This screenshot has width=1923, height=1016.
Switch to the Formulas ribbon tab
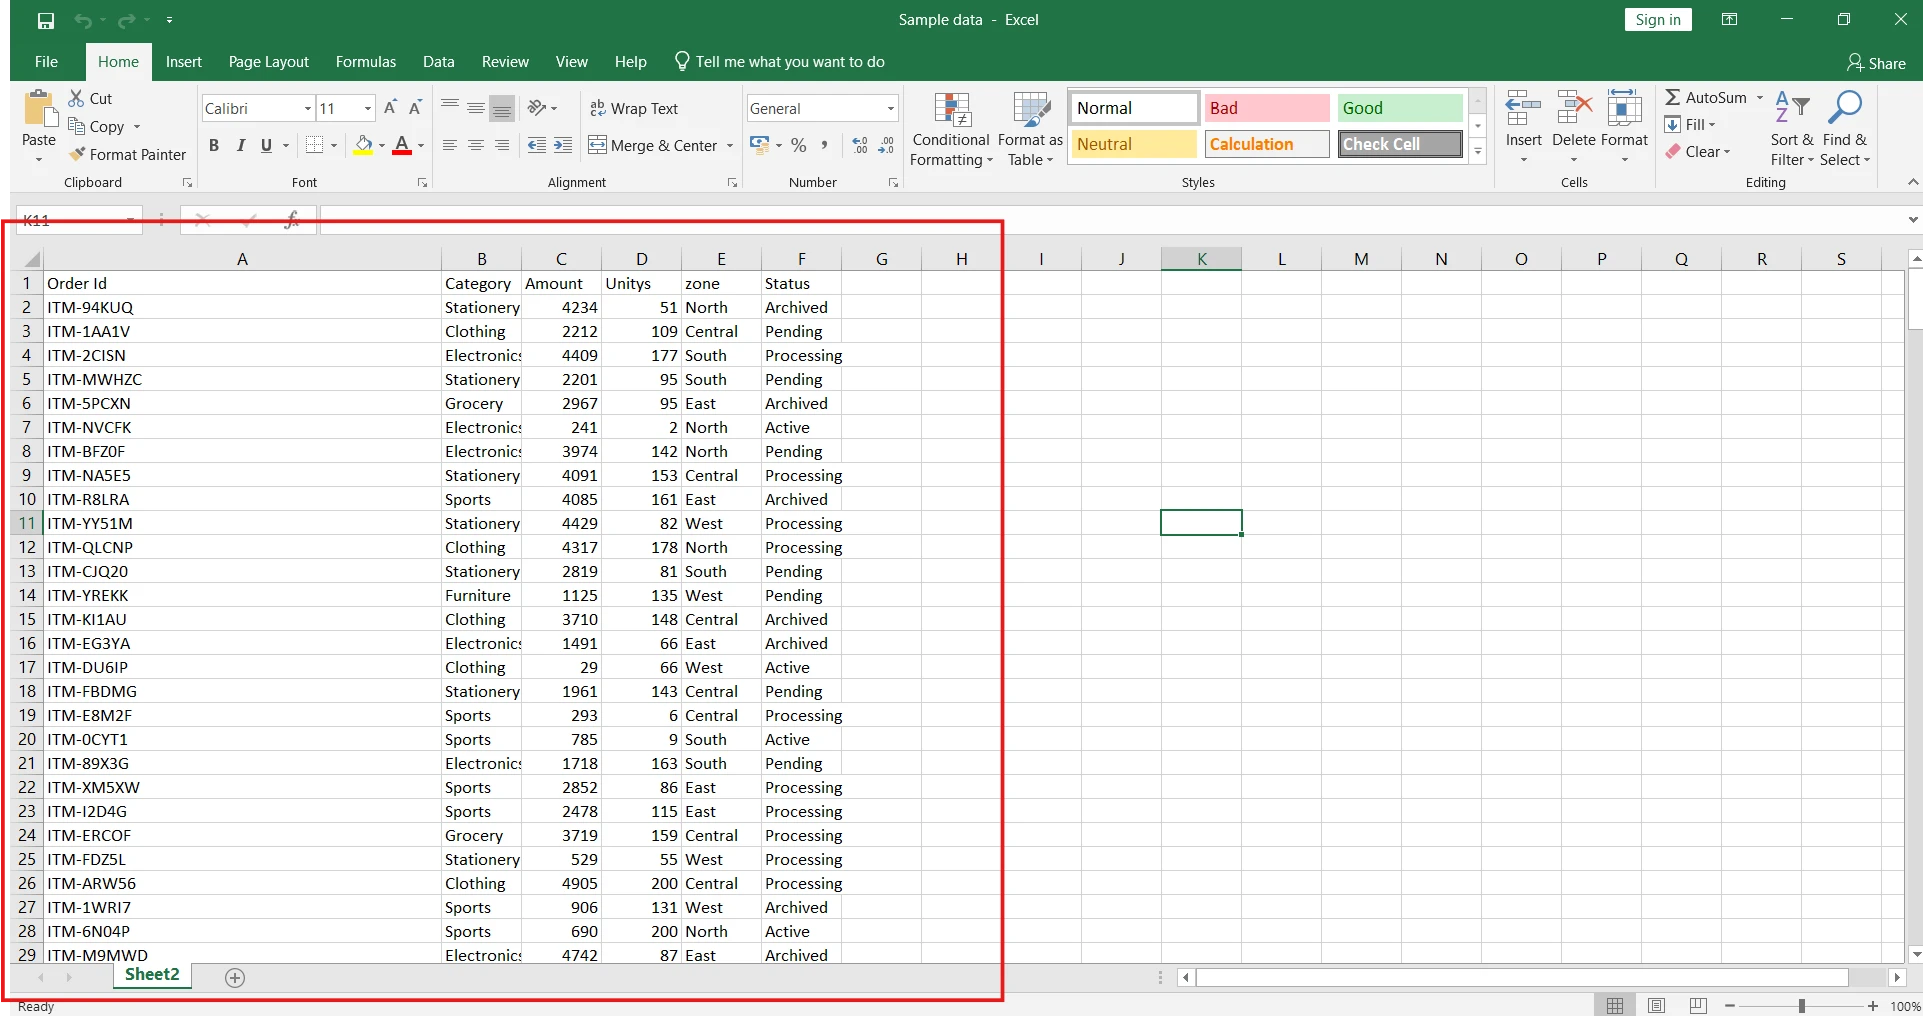point(365,61)
